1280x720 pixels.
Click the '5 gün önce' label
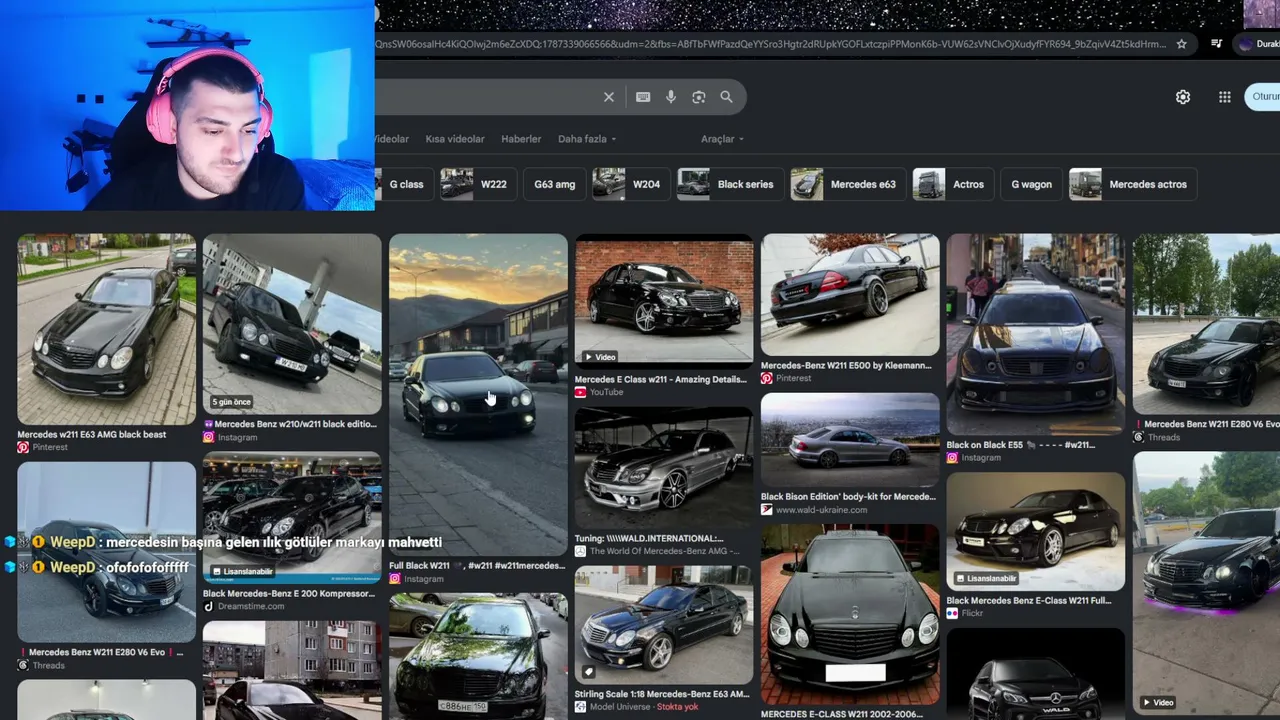click(231, 402)
